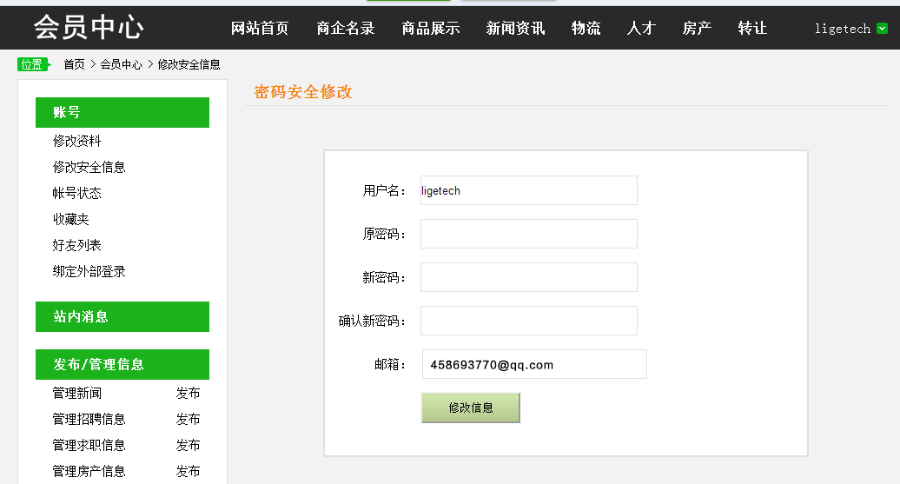Click the 密码安全修改 page heading
Viewport: 900px width, 484px height.
point(303,92)
